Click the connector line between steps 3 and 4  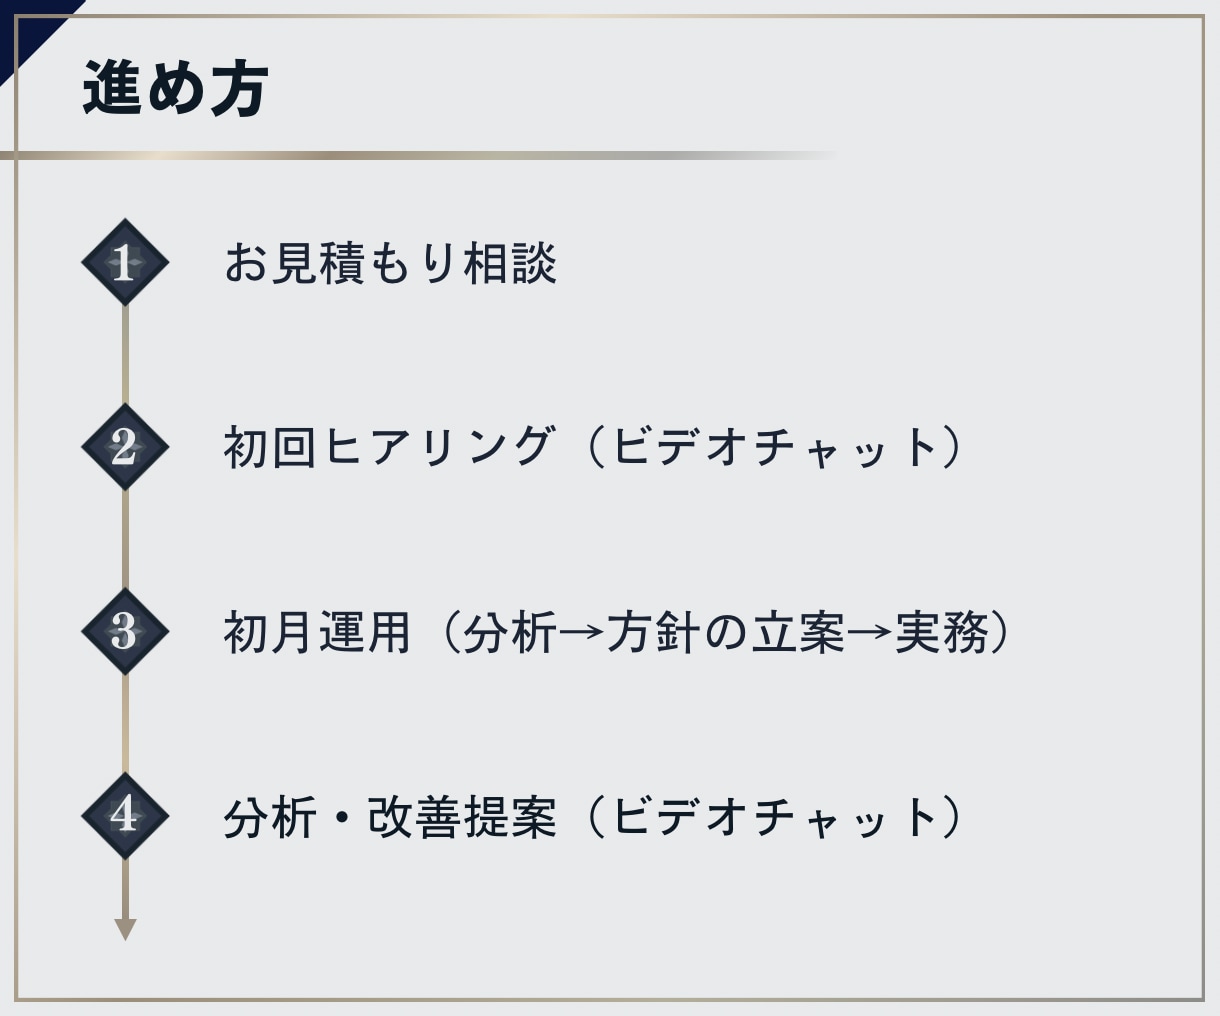tap(125, 724)
